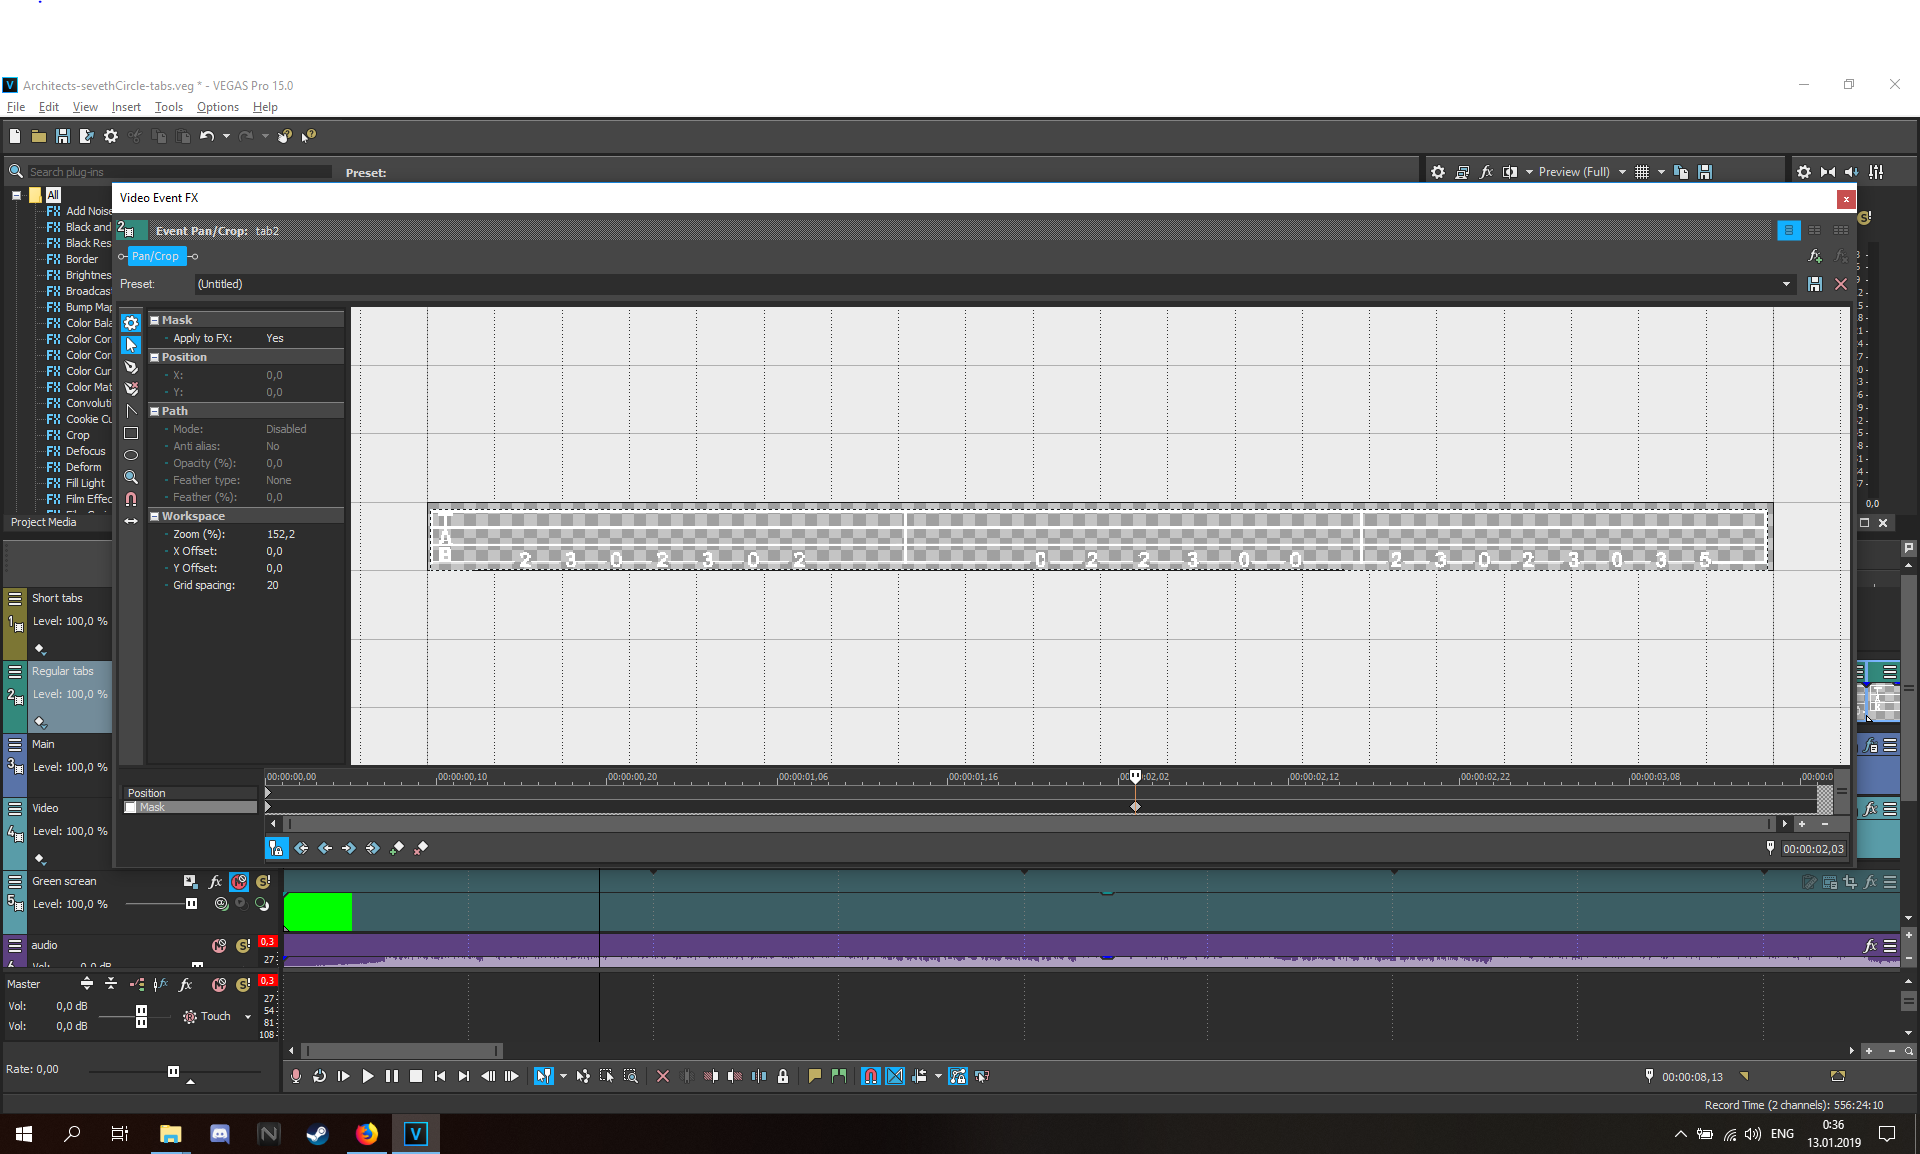This screenshot has height=1154, width=1920.
Task: Toggle the rectangle selection tool
Action: (x=132, y=435)
